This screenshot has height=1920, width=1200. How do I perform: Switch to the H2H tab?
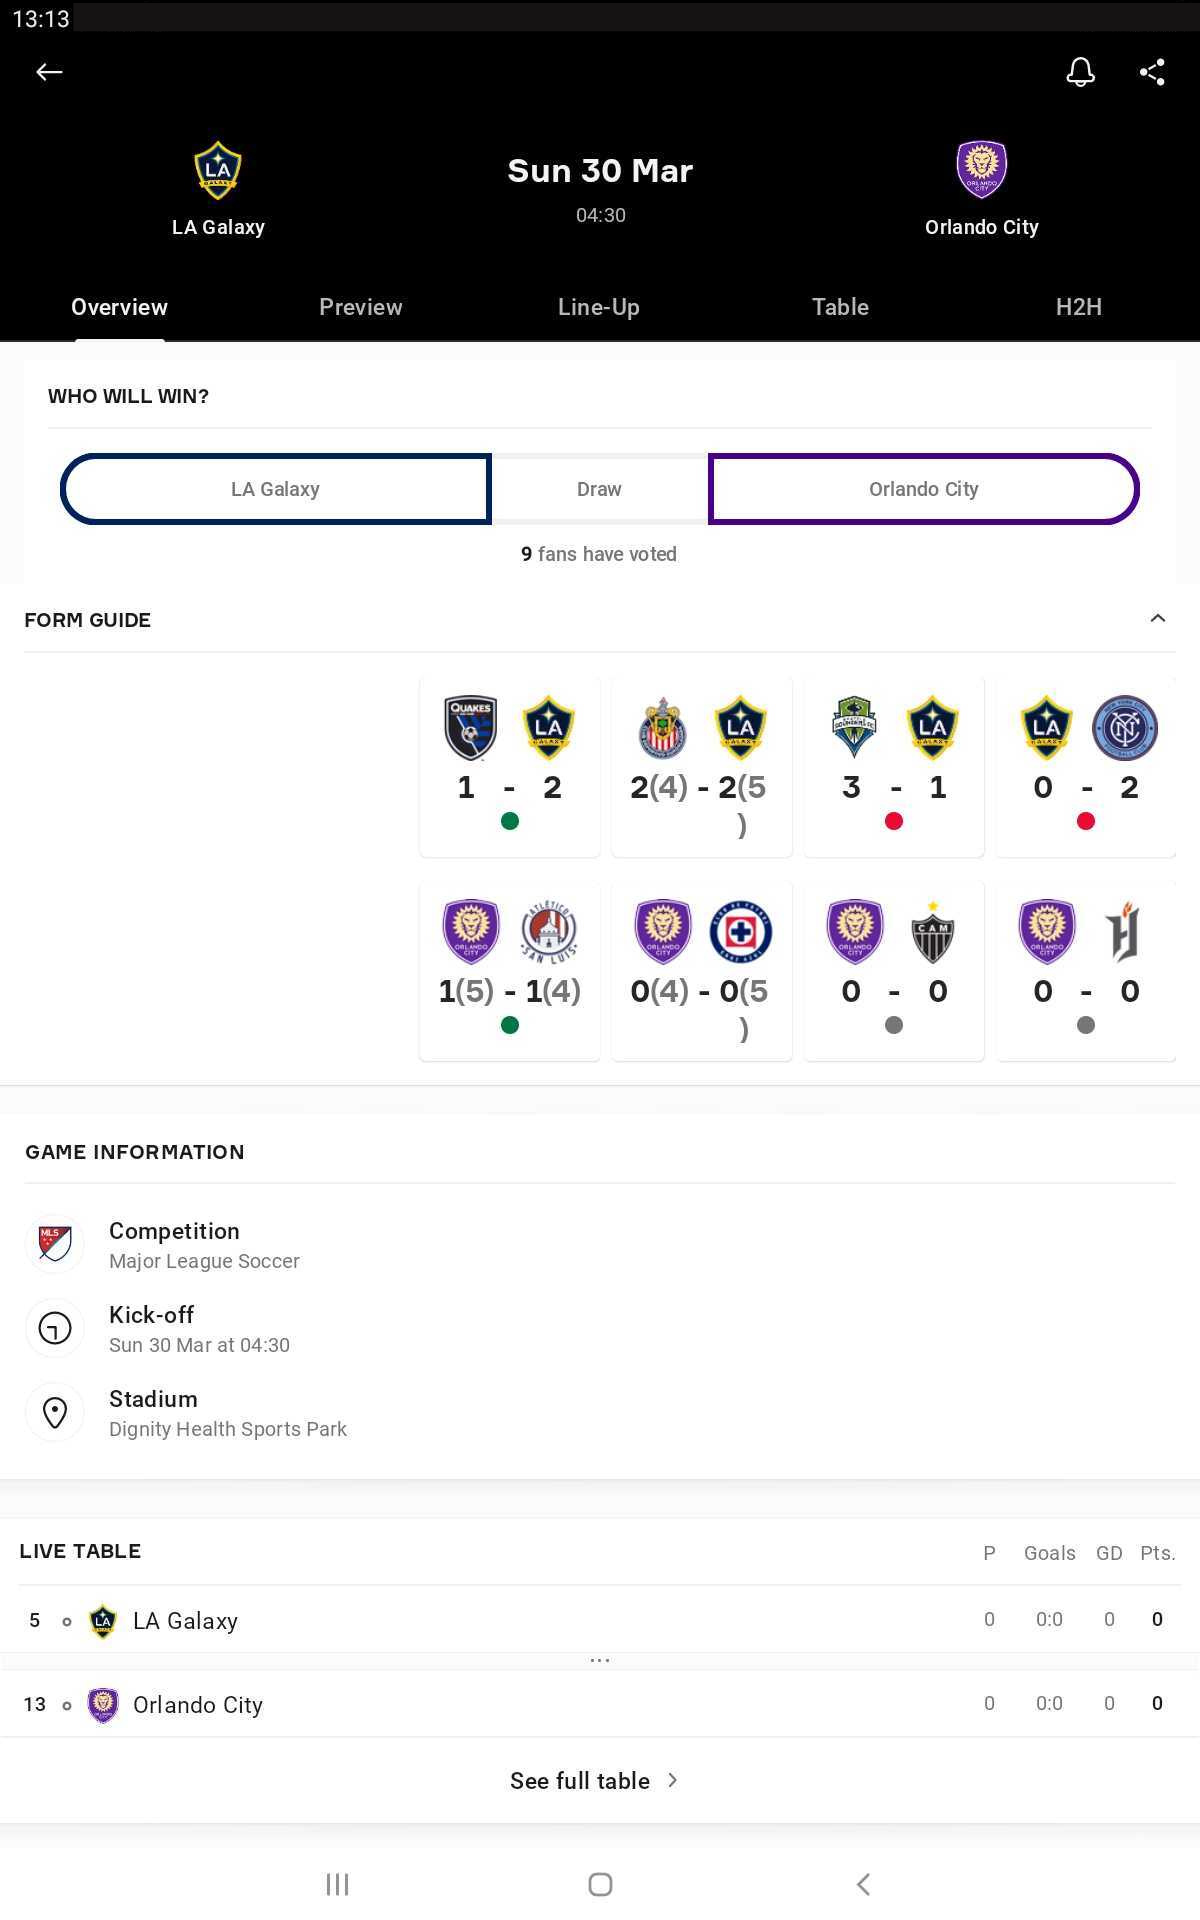point(1079,307)
